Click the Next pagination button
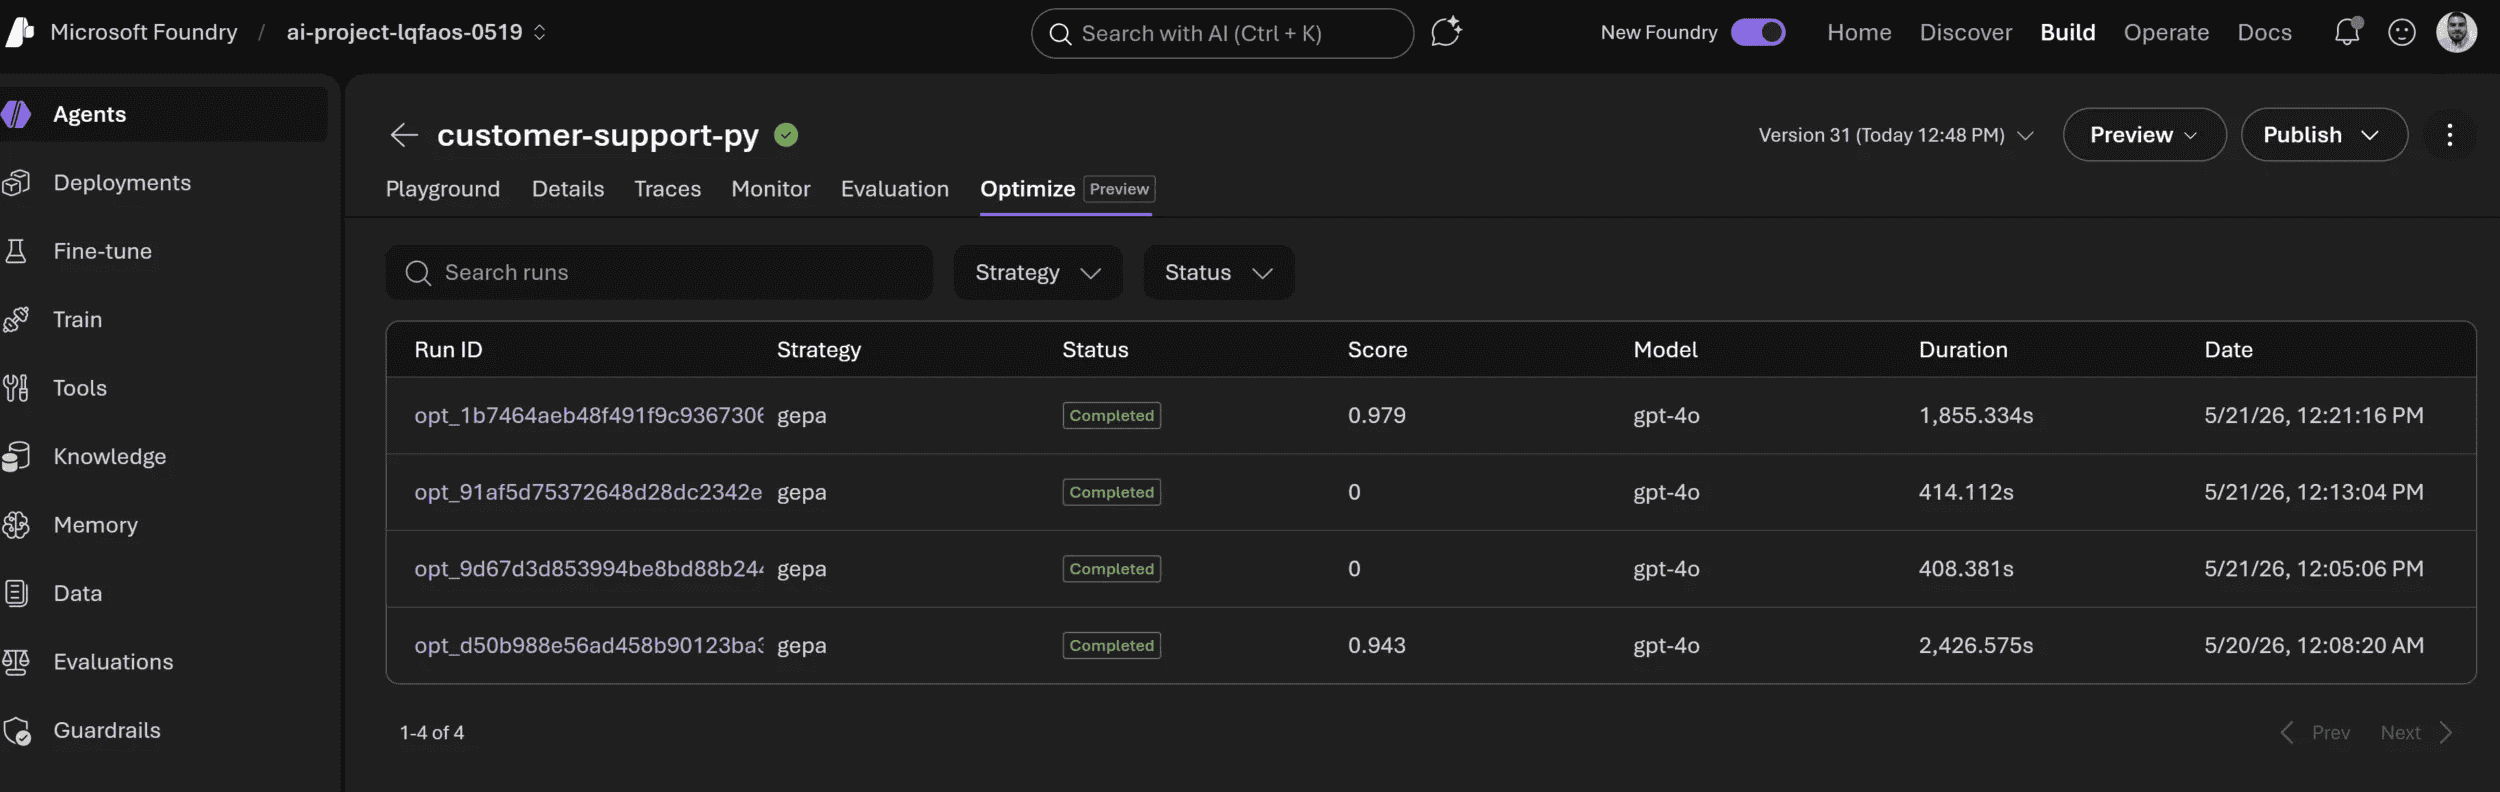The height and width of the screenshot is (792, 2500). tap(2416, 733)
